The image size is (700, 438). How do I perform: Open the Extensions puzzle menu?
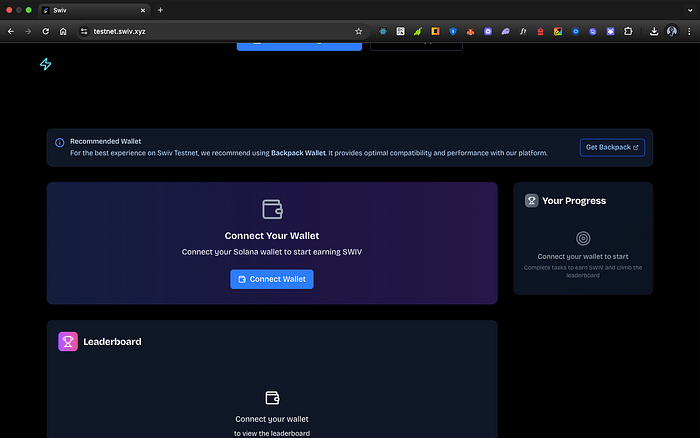coord(628,31)
